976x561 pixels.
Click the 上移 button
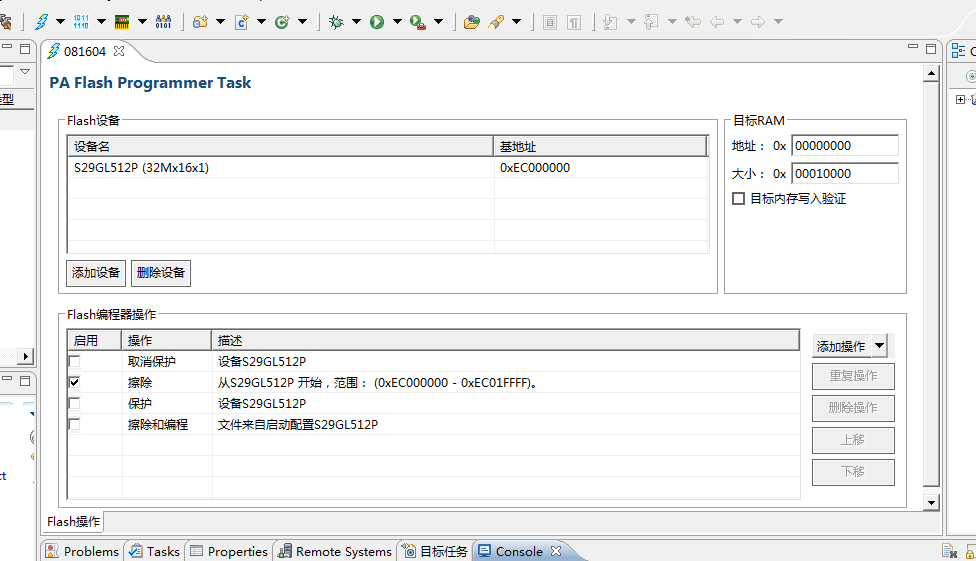coord(853,440)
